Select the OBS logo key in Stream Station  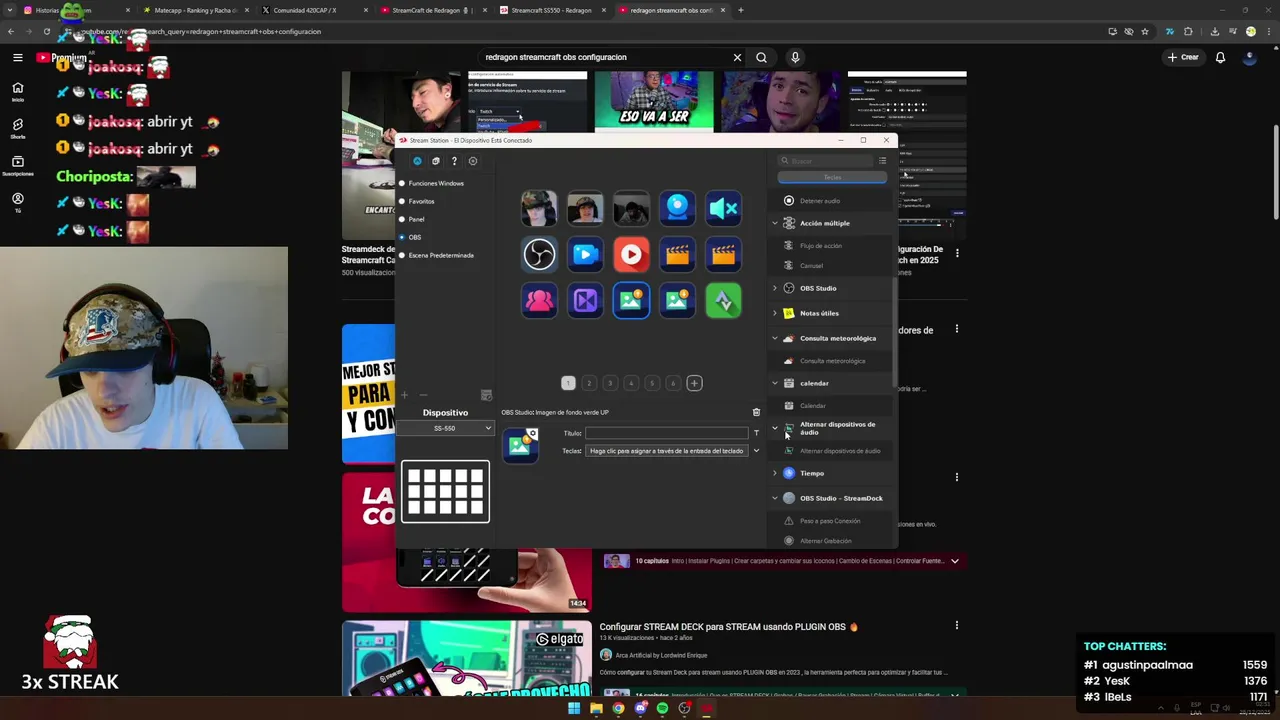[x=539, y=254]
